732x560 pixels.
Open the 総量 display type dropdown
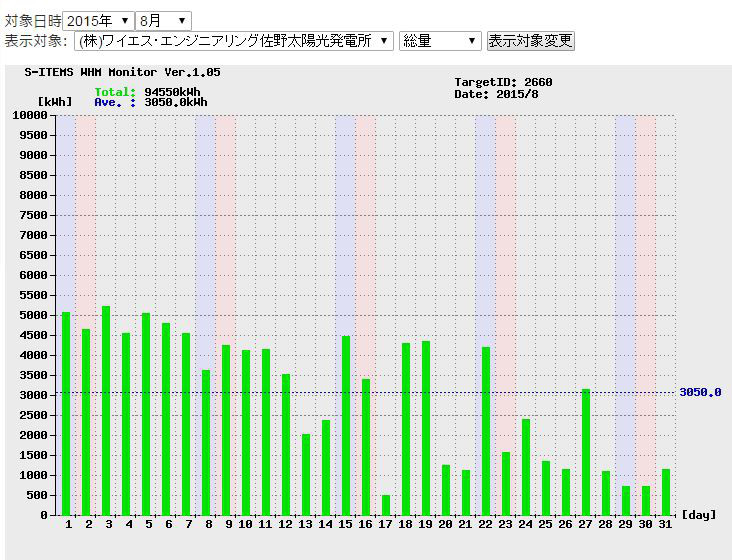coord(440,41)
